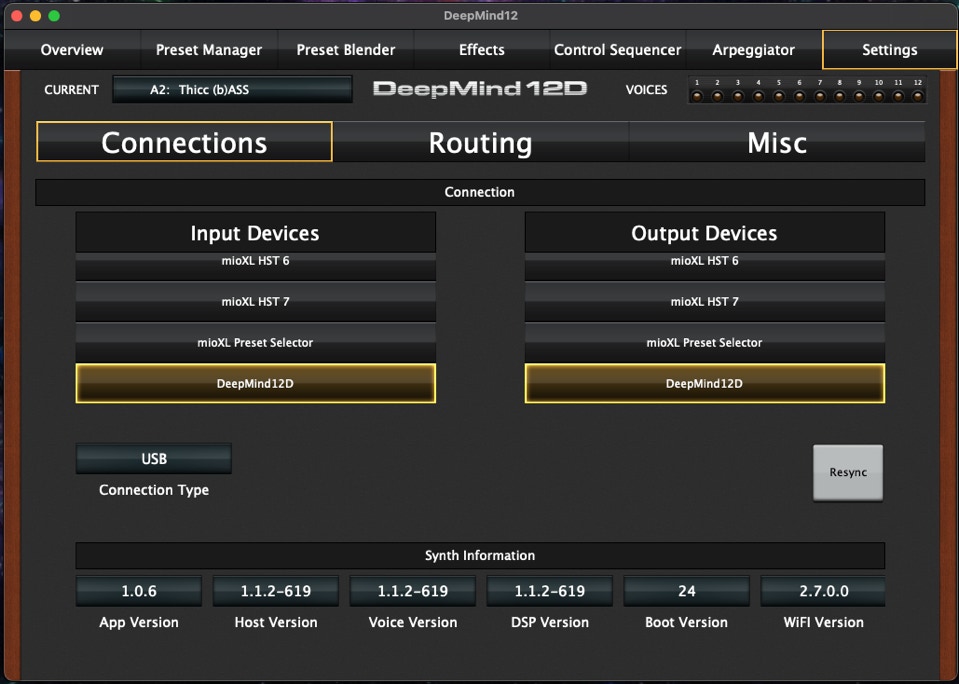Click the current preset name A2: Thicc (b)ASS

(x=232, y=89)
